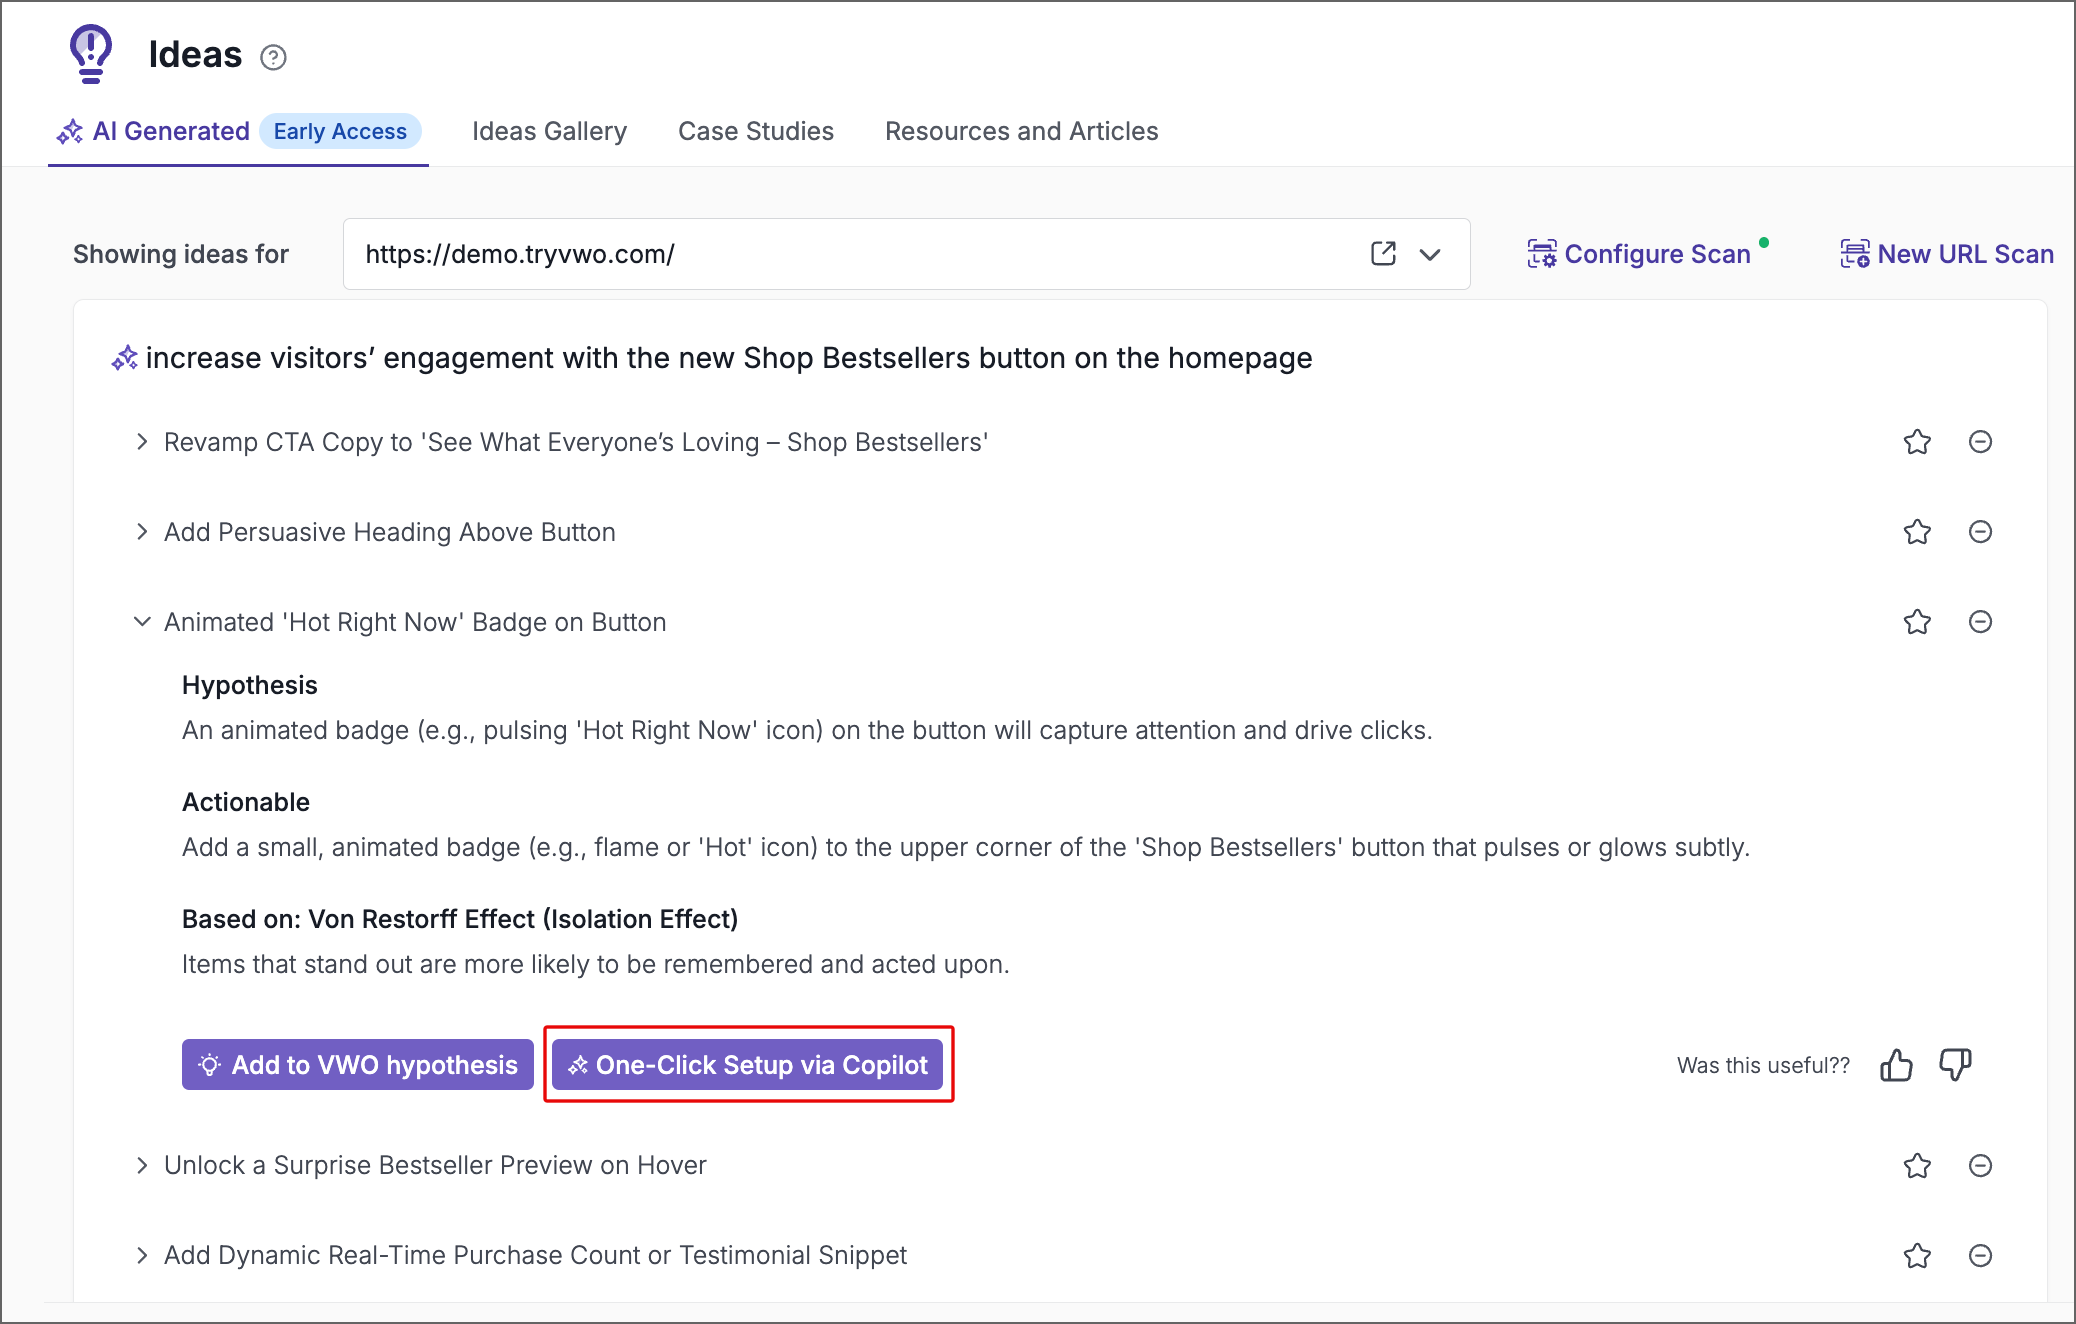The height and width of the screenshot is (1324, 2076).
Task: Expand the URL dropdown chevron
Action: point(1430,254)
